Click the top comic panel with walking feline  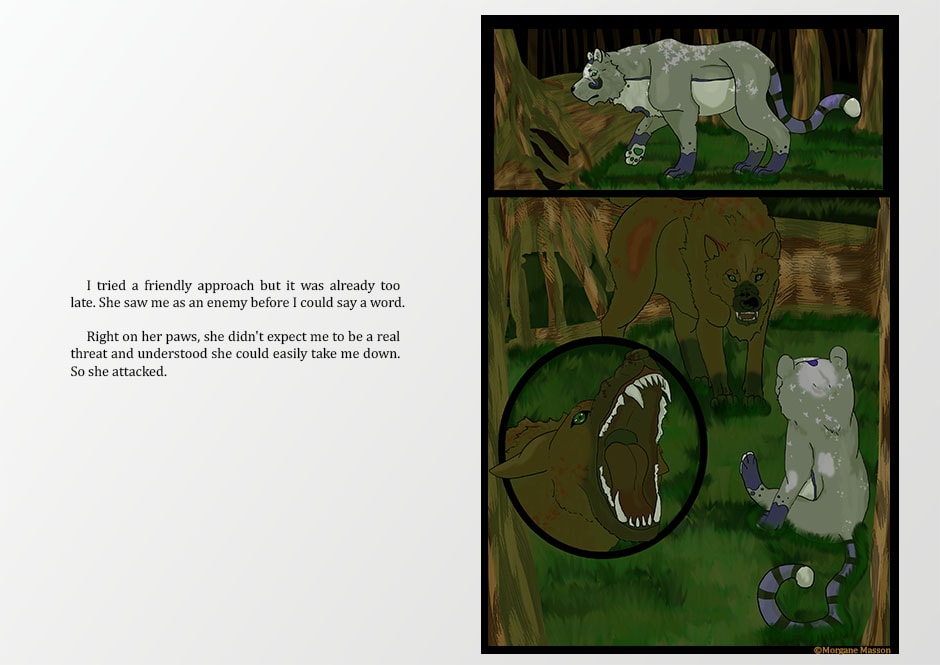tap(688, 109)
